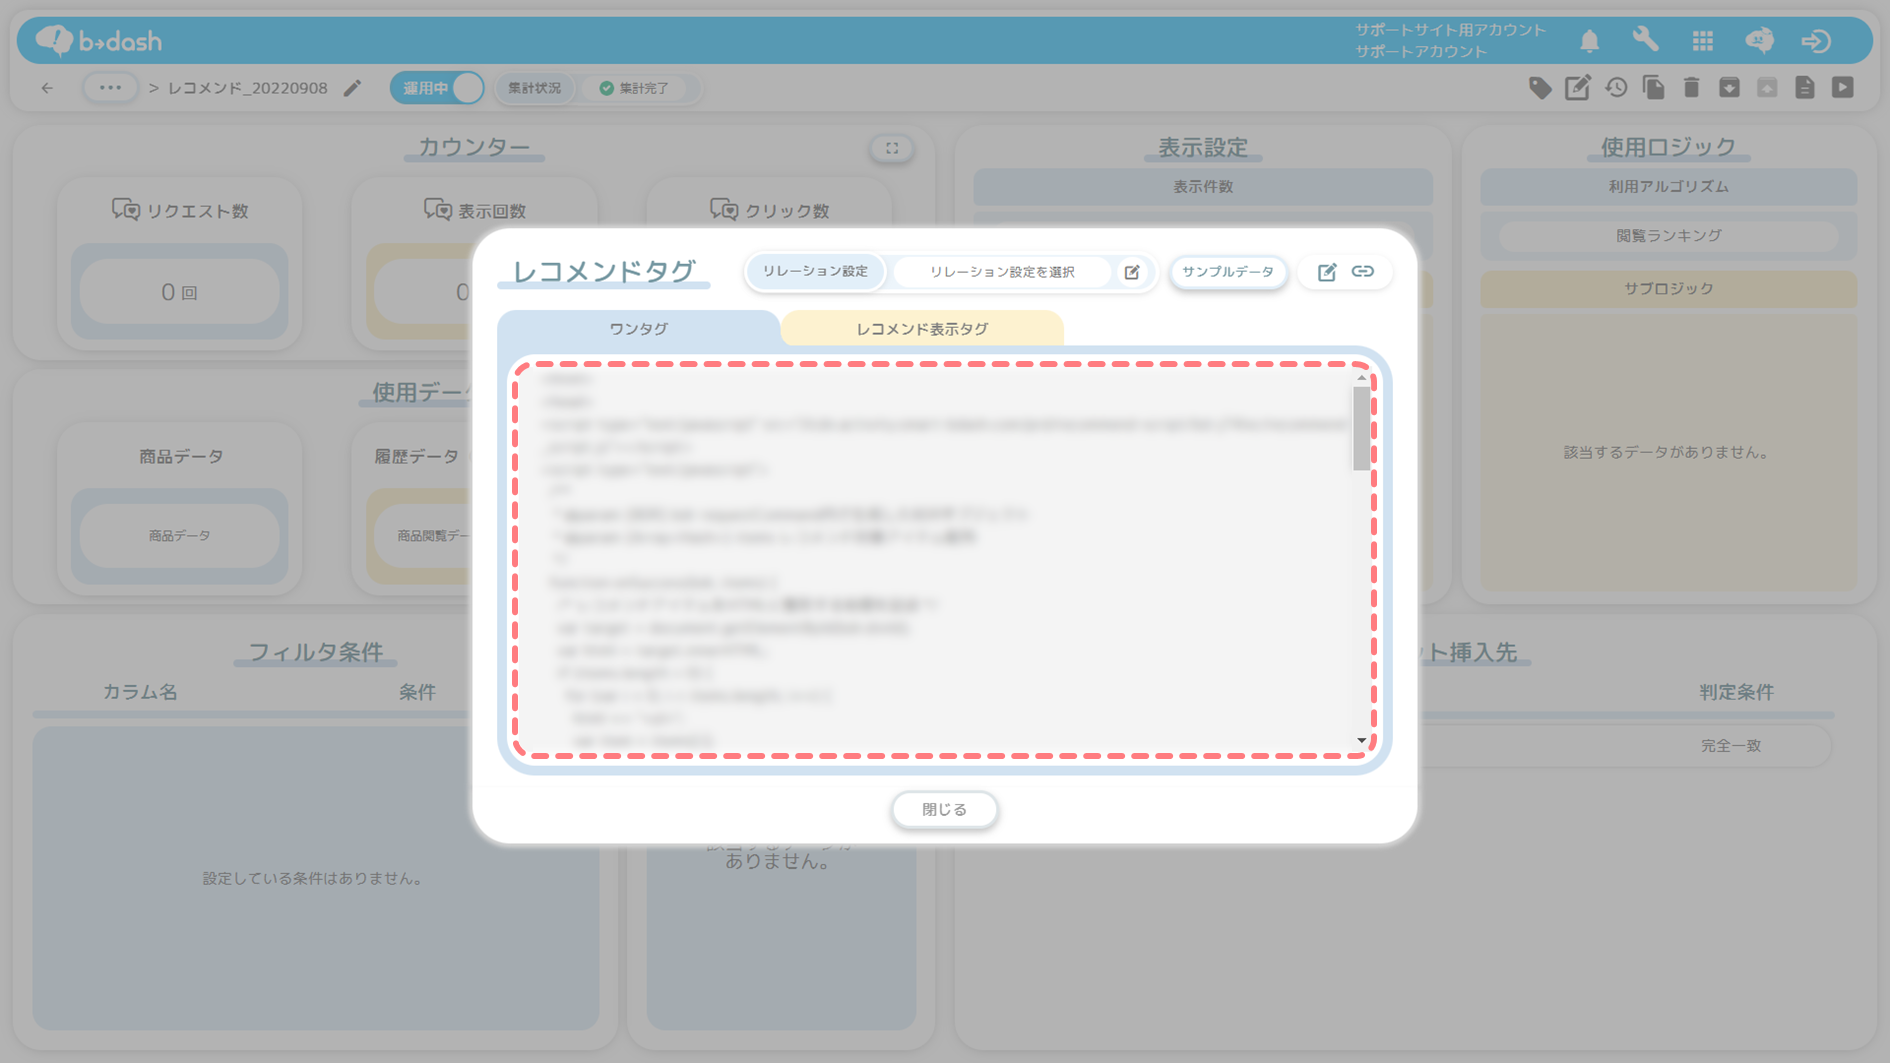This screenshot has width=1890, height=1063.
Task: Click the grayed-out unarchive icon
Action: click(1767, 88)
